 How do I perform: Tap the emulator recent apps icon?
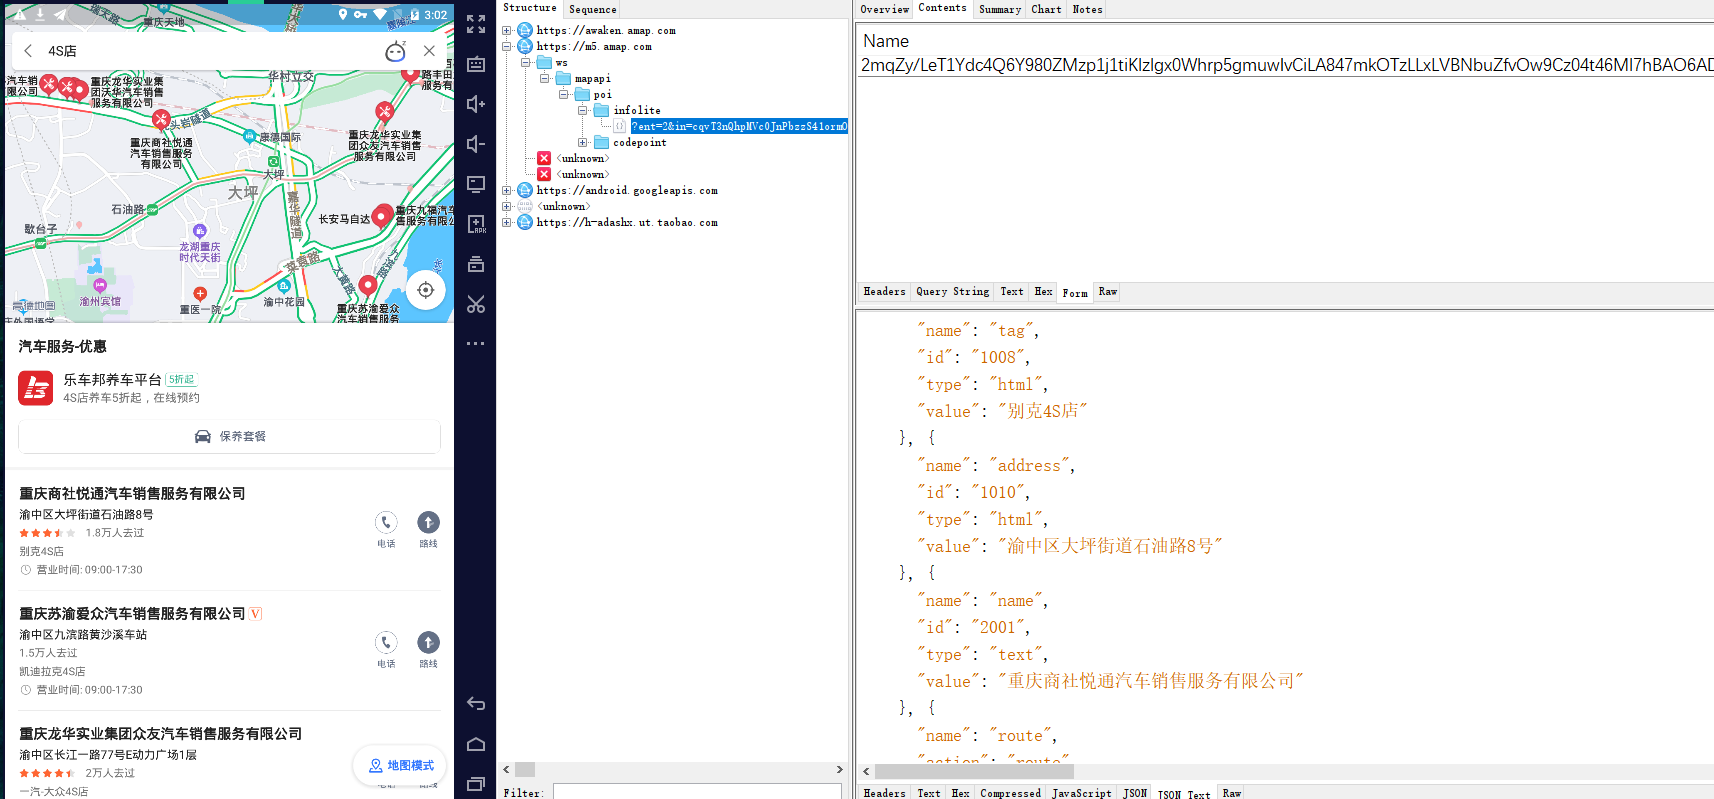(476, 784)
